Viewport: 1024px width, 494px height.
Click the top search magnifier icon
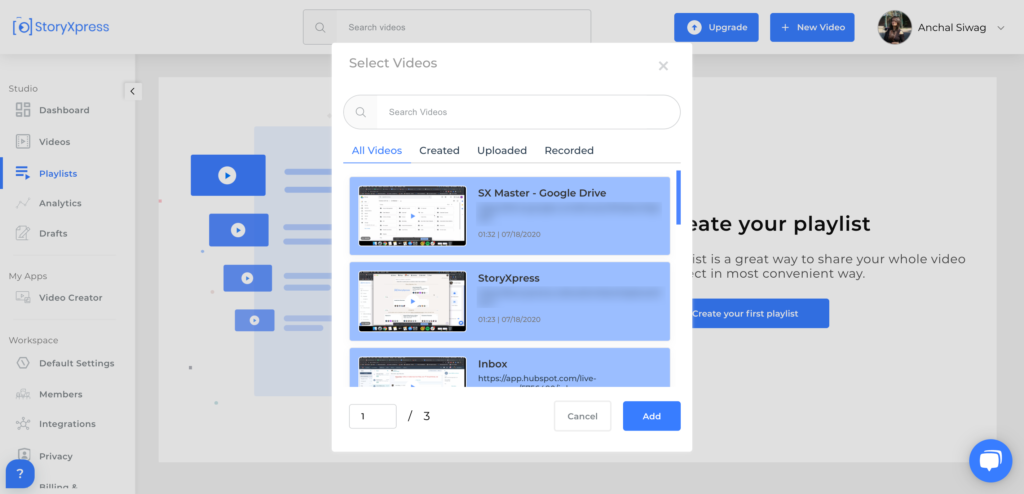[320, 27]
